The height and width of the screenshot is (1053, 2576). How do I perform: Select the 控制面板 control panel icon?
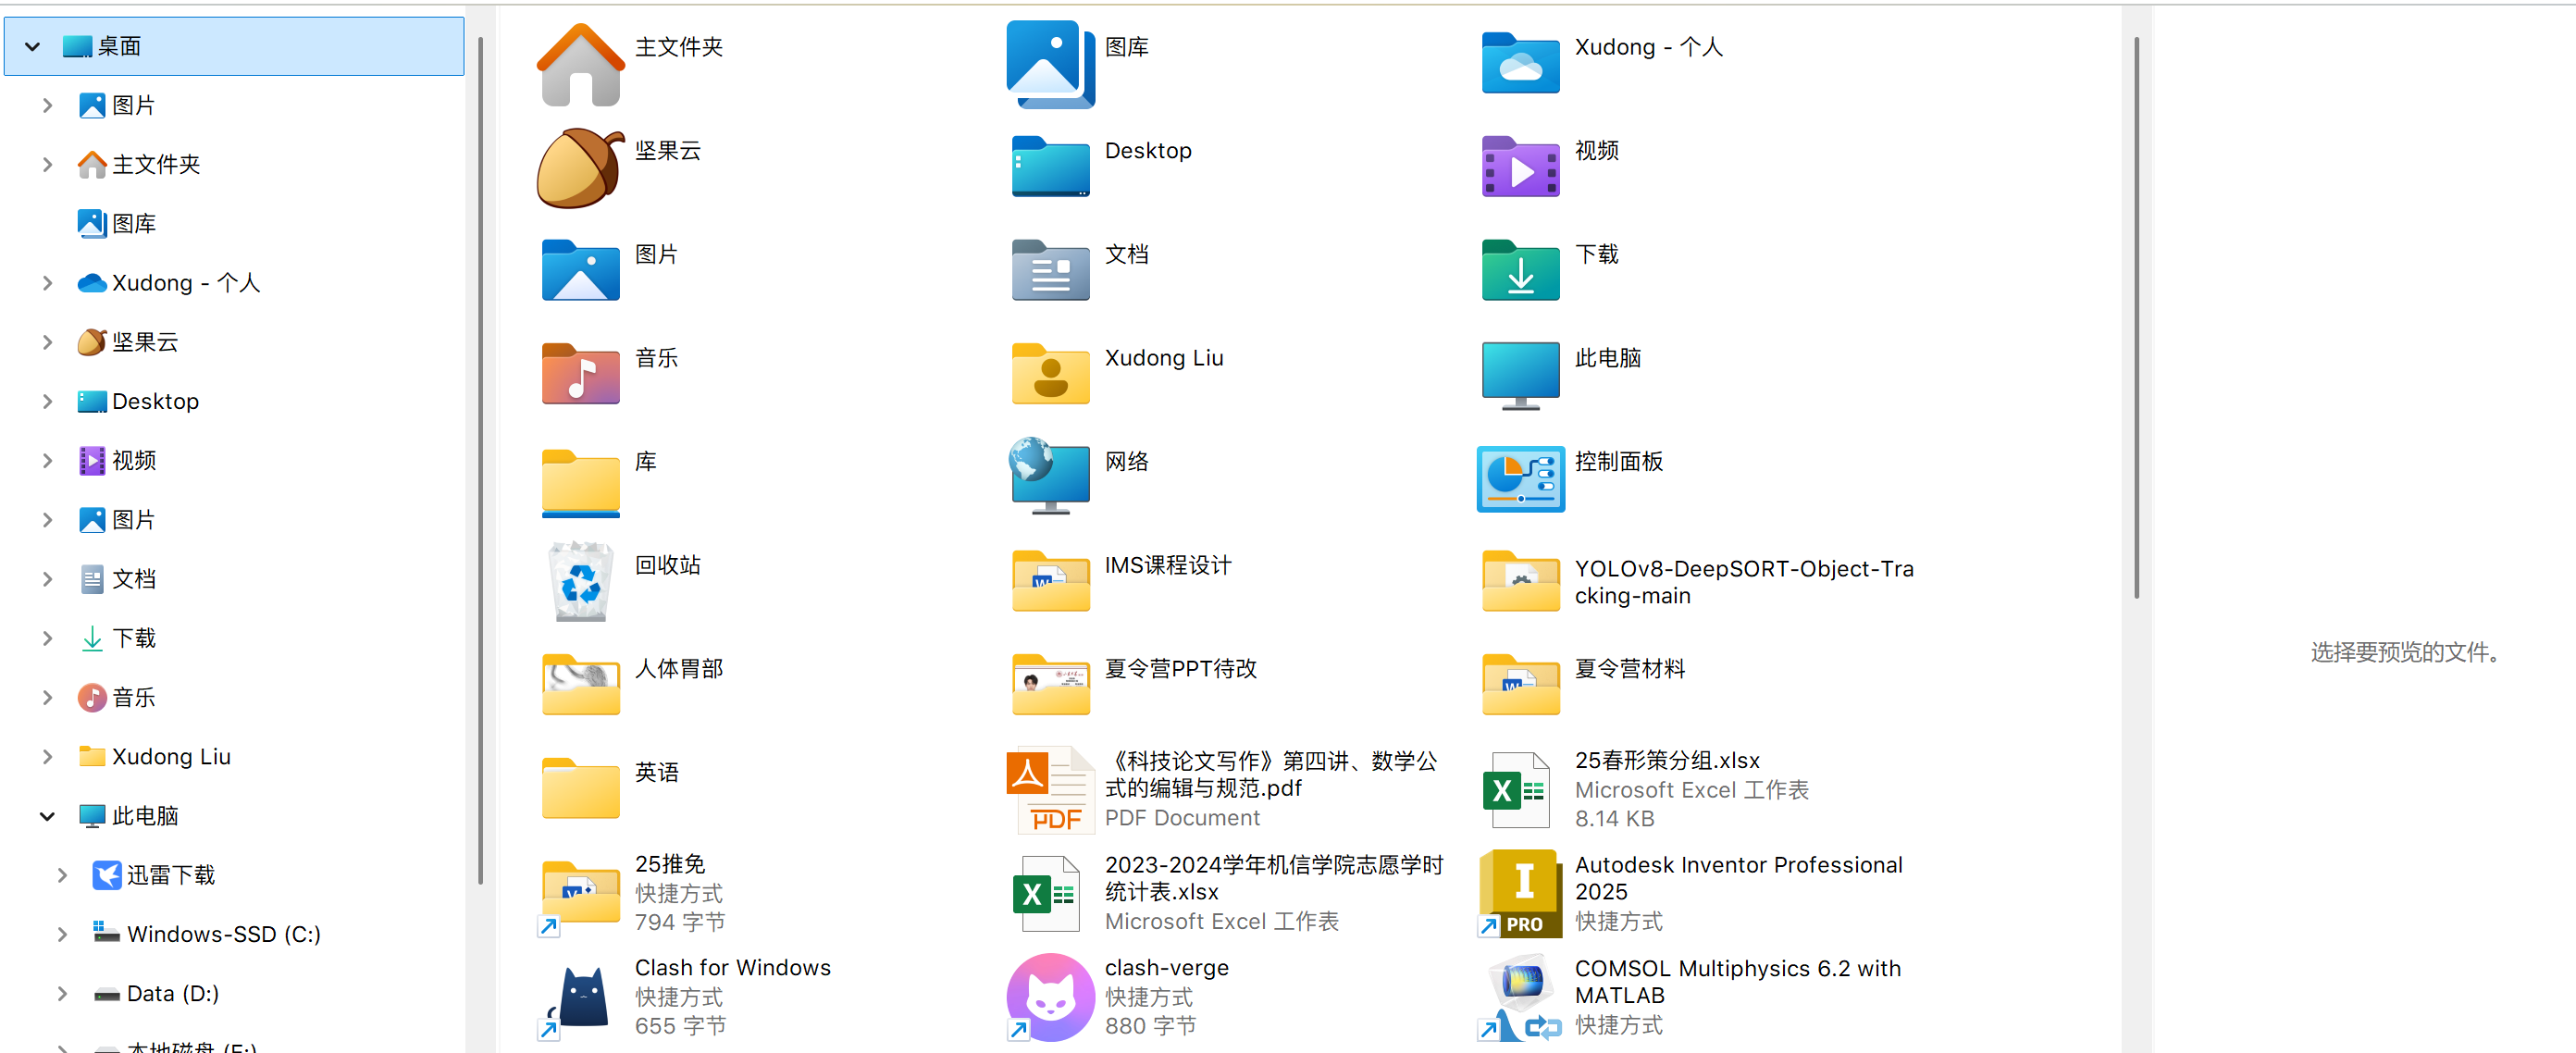(x=1520, y=479)
